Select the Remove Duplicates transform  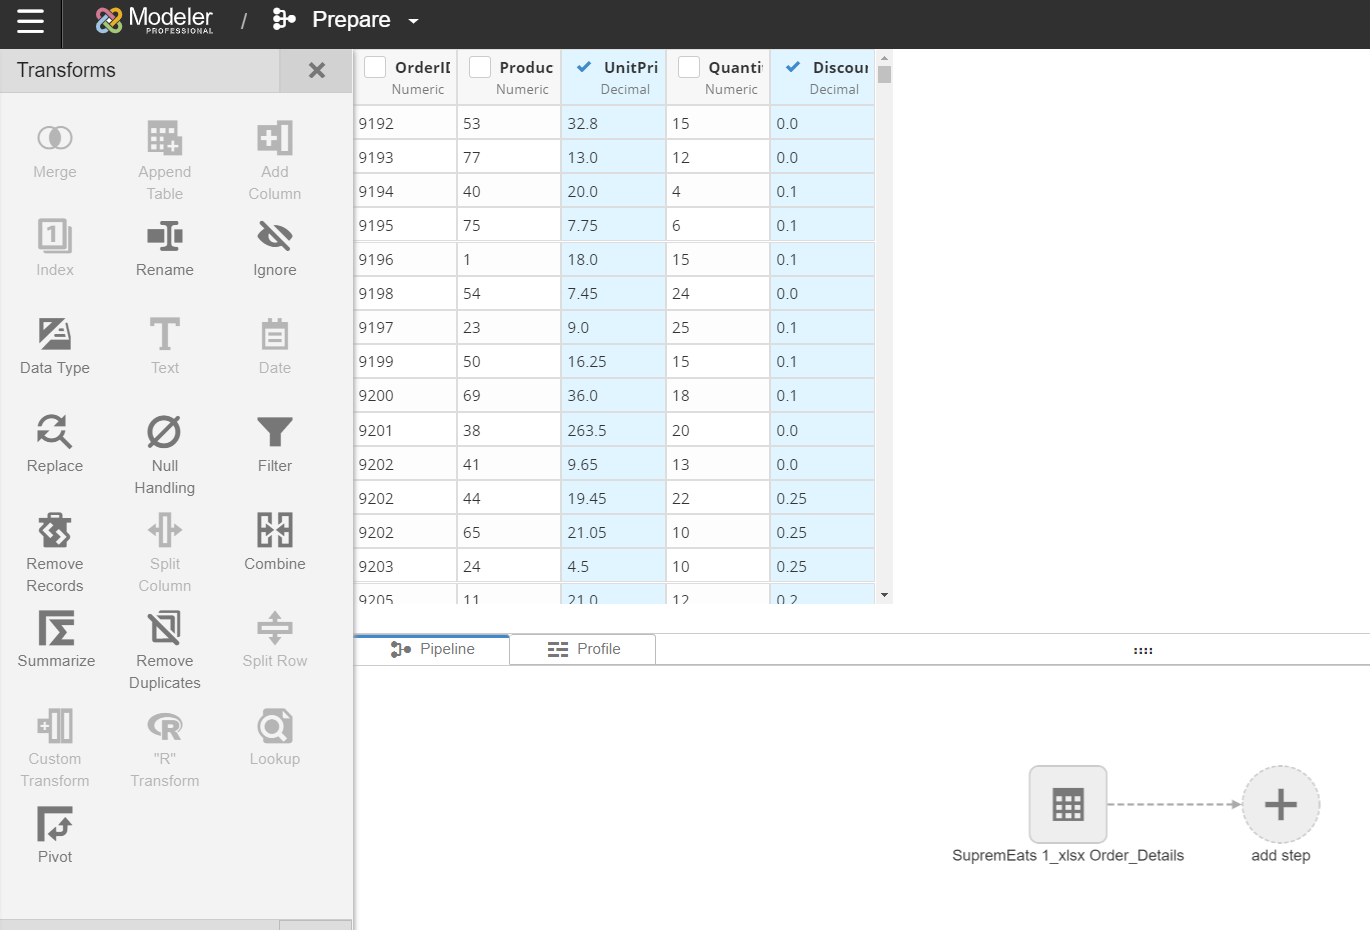164,629
